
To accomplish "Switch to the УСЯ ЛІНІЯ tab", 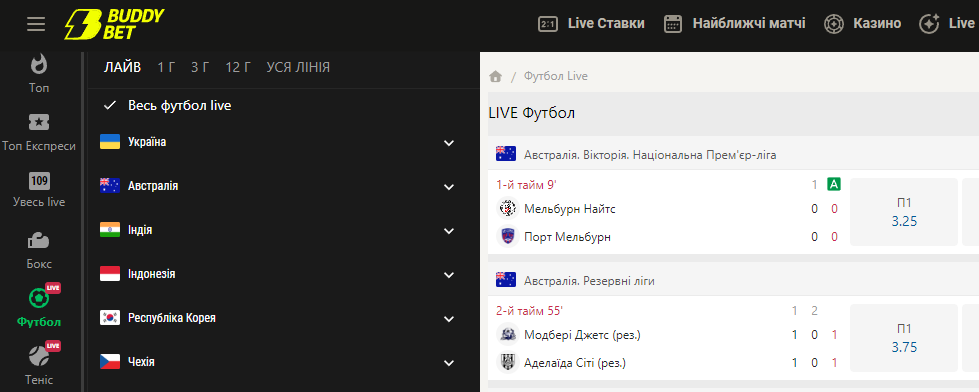I will click(x=298, y=67).
